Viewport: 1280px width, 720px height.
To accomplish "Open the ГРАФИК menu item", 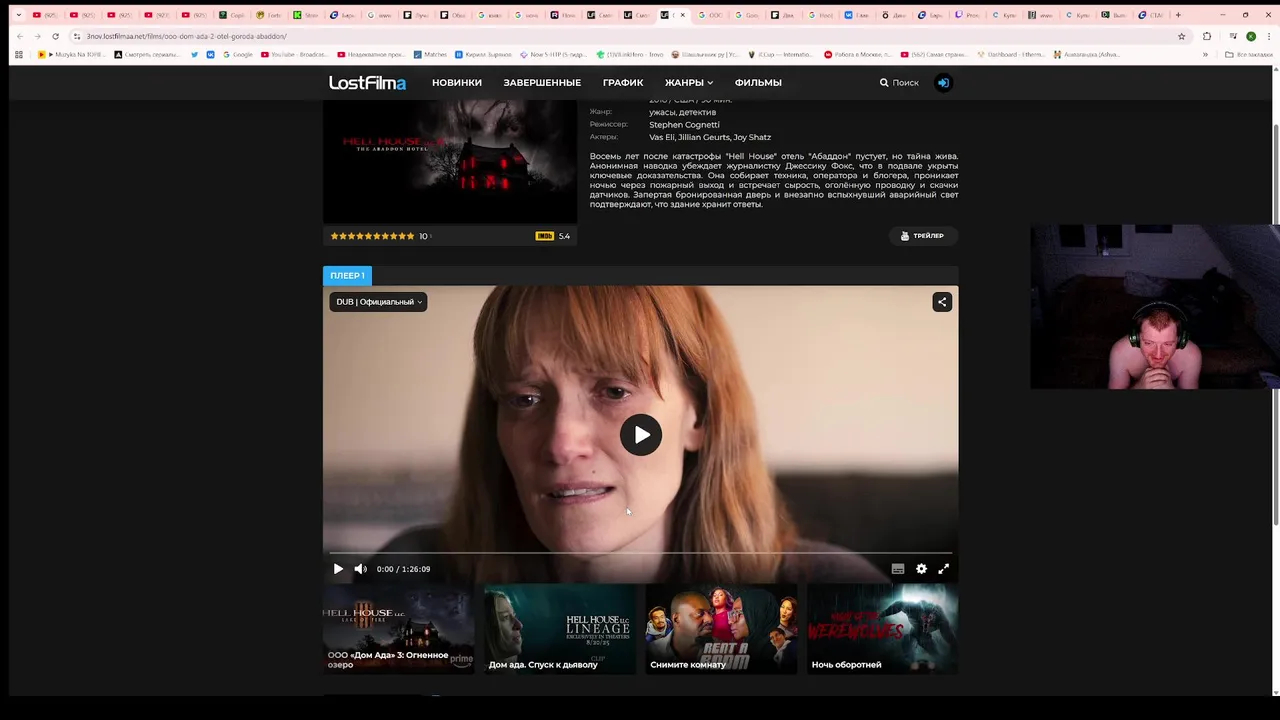I will [623, 83].
